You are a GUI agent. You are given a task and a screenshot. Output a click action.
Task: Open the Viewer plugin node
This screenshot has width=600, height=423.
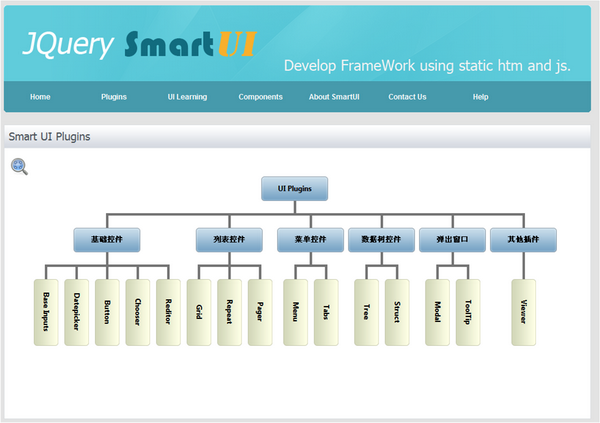coord(523,312)
